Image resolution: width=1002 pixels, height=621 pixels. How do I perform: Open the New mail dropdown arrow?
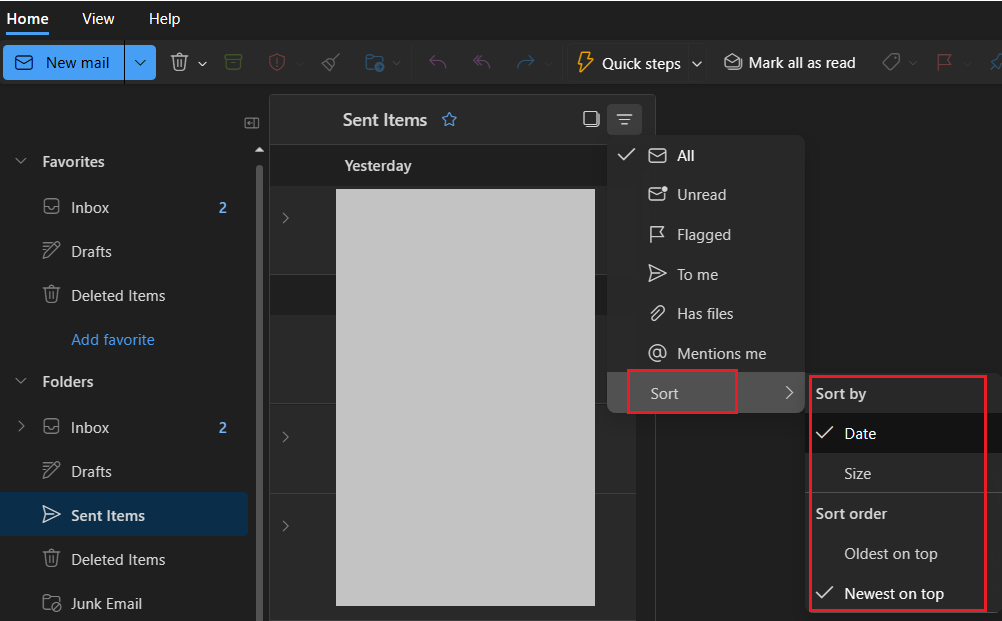(141, 63)
